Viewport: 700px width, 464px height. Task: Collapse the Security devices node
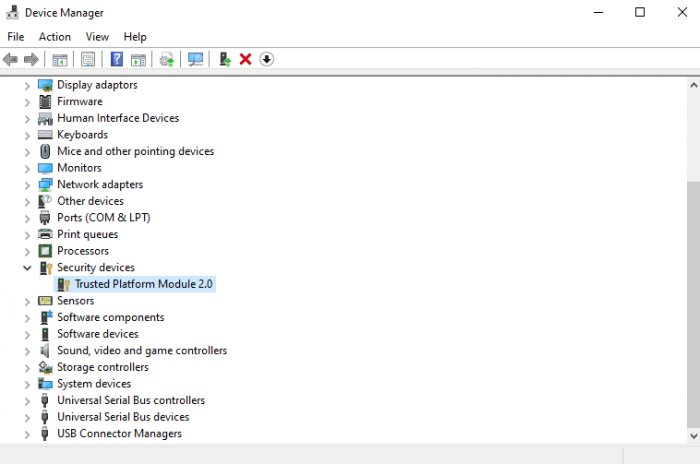pyautogui.click(x=27, y=268)
